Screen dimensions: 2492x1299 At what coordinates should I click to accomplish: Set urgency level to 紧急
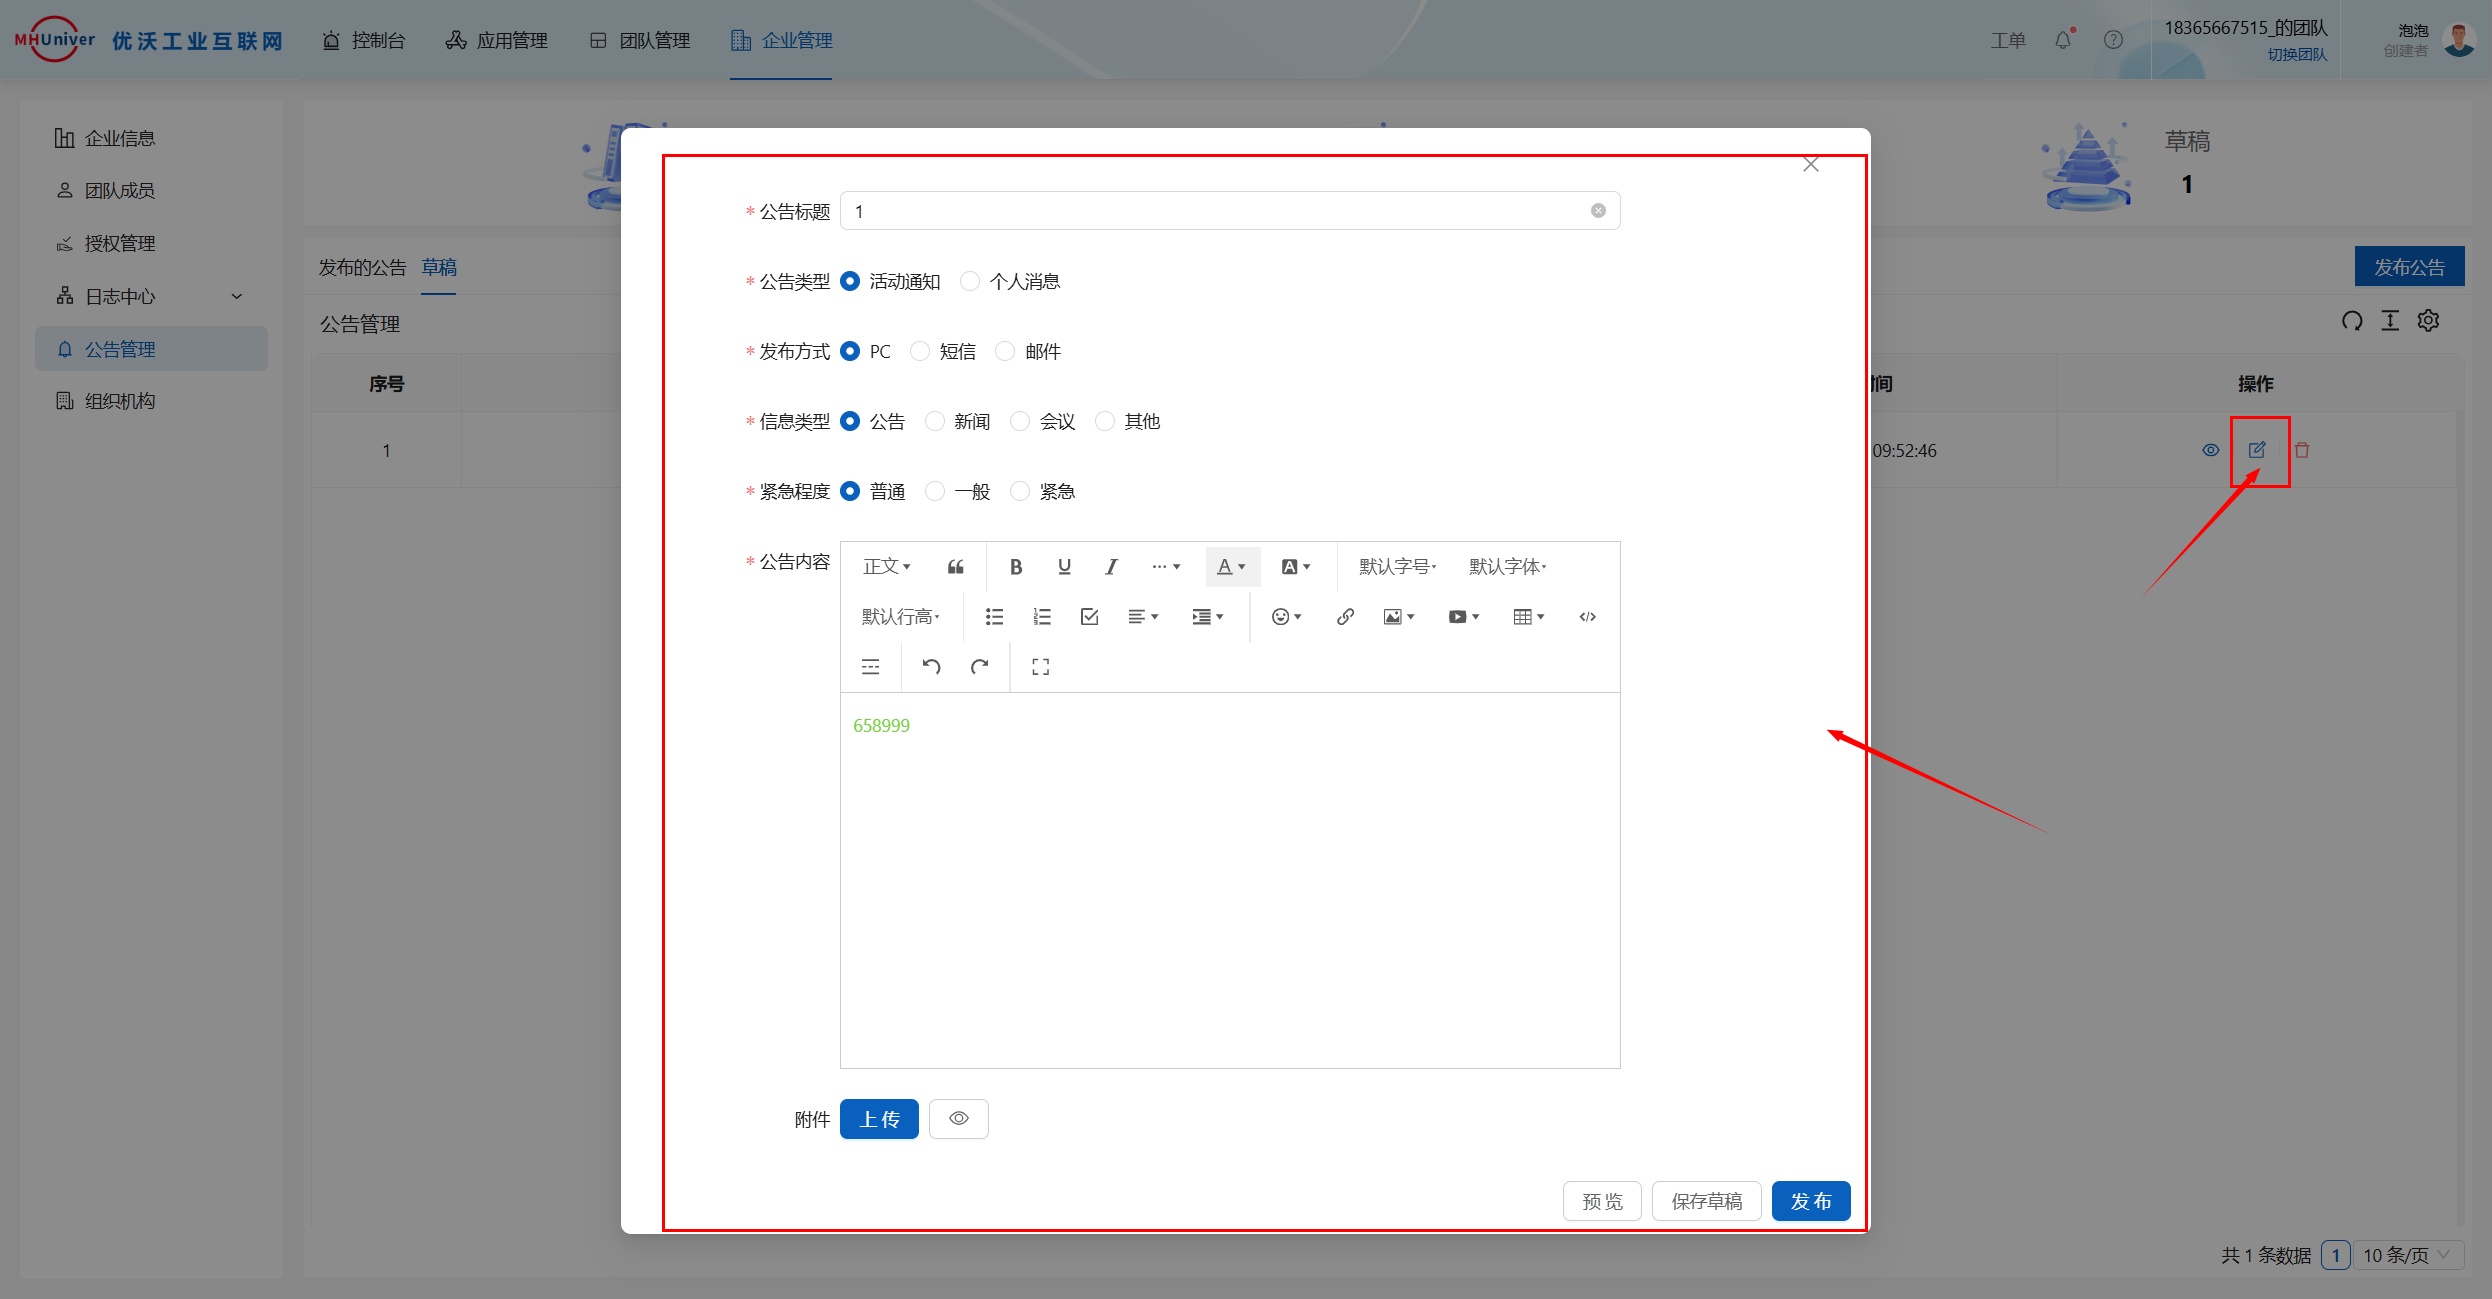pos(1020,492)
